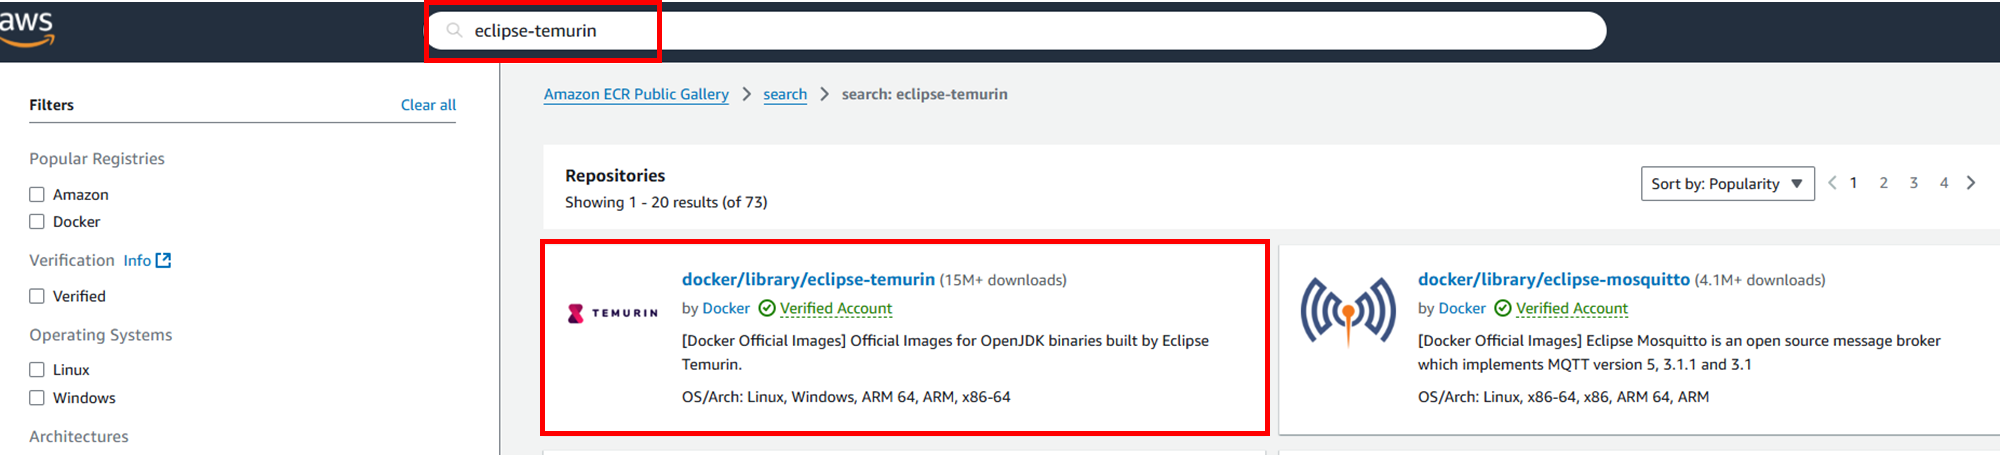
Task: Click Docker publisher link on eclipse-mosquitto card
Action: coord(1462,309)
